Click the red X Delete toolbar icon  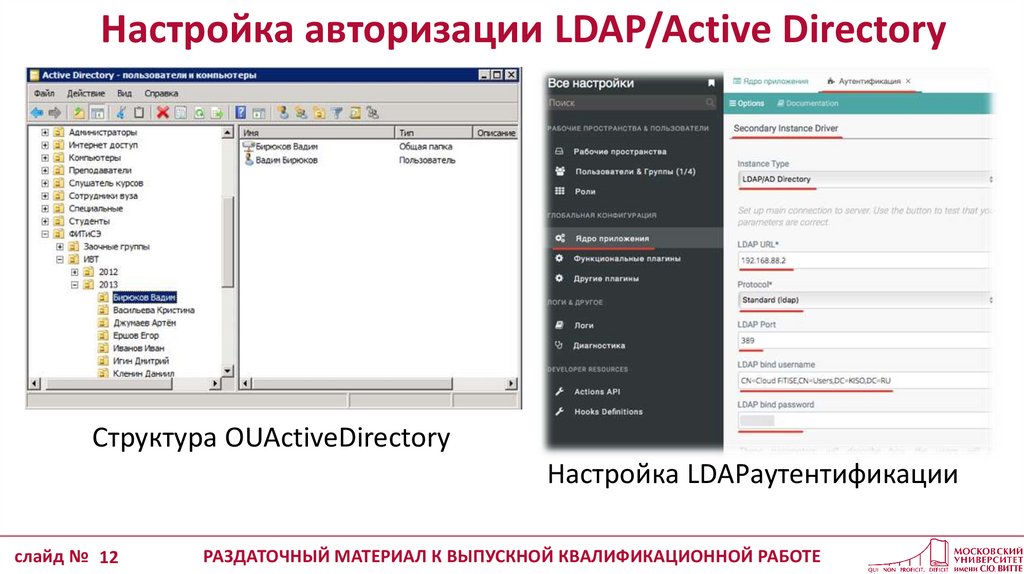click(x=163, y=113)
